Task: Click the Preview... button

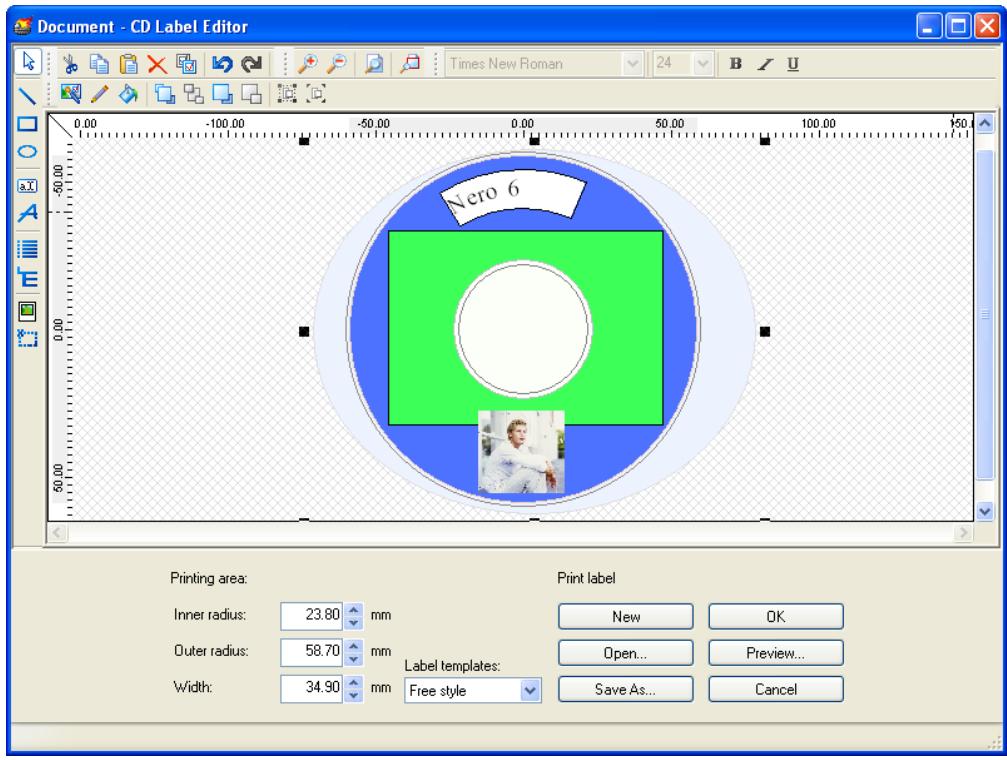Action: (776, 653)
